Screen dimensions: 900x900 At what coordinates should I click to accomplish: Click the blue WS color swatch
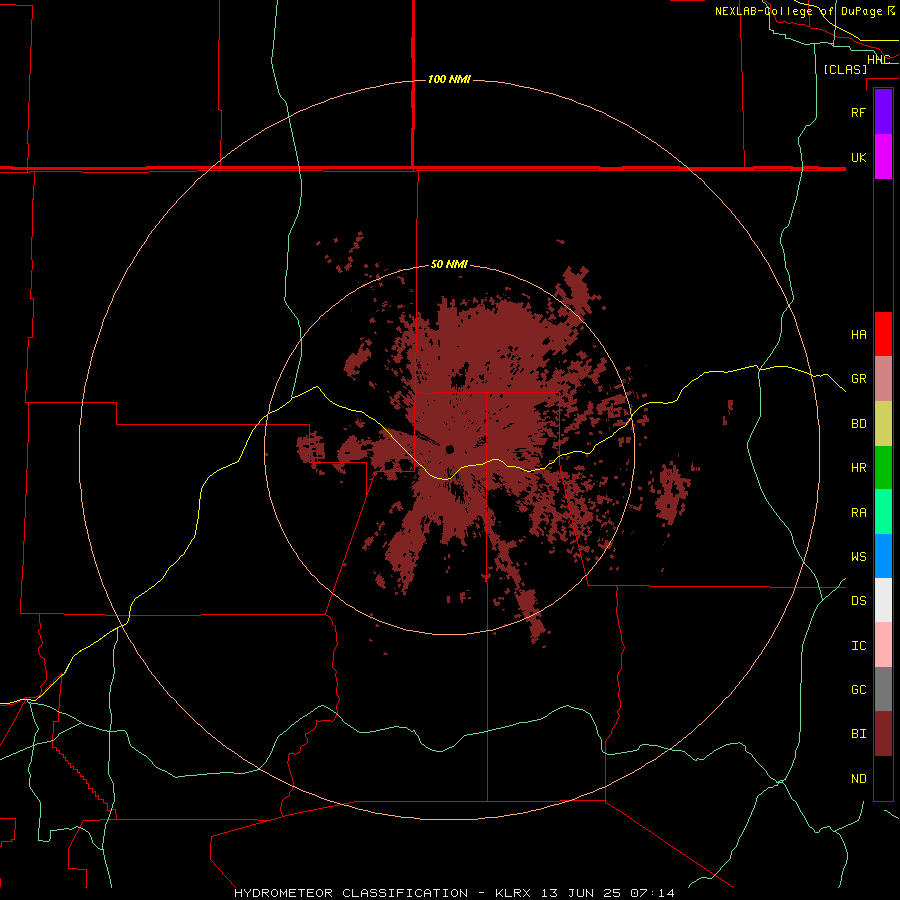click(x=883, y=556)
